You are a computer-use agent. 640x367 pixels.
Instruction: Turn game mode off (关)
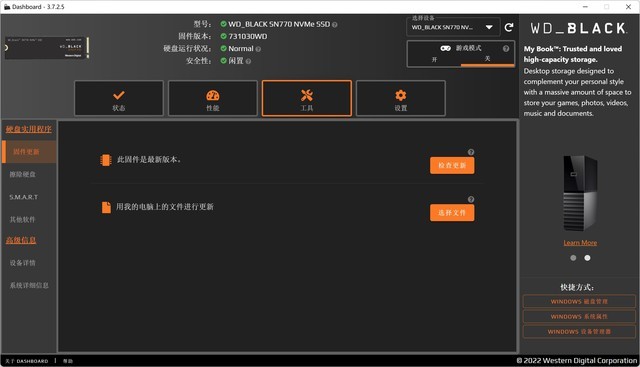pos(487,59)
